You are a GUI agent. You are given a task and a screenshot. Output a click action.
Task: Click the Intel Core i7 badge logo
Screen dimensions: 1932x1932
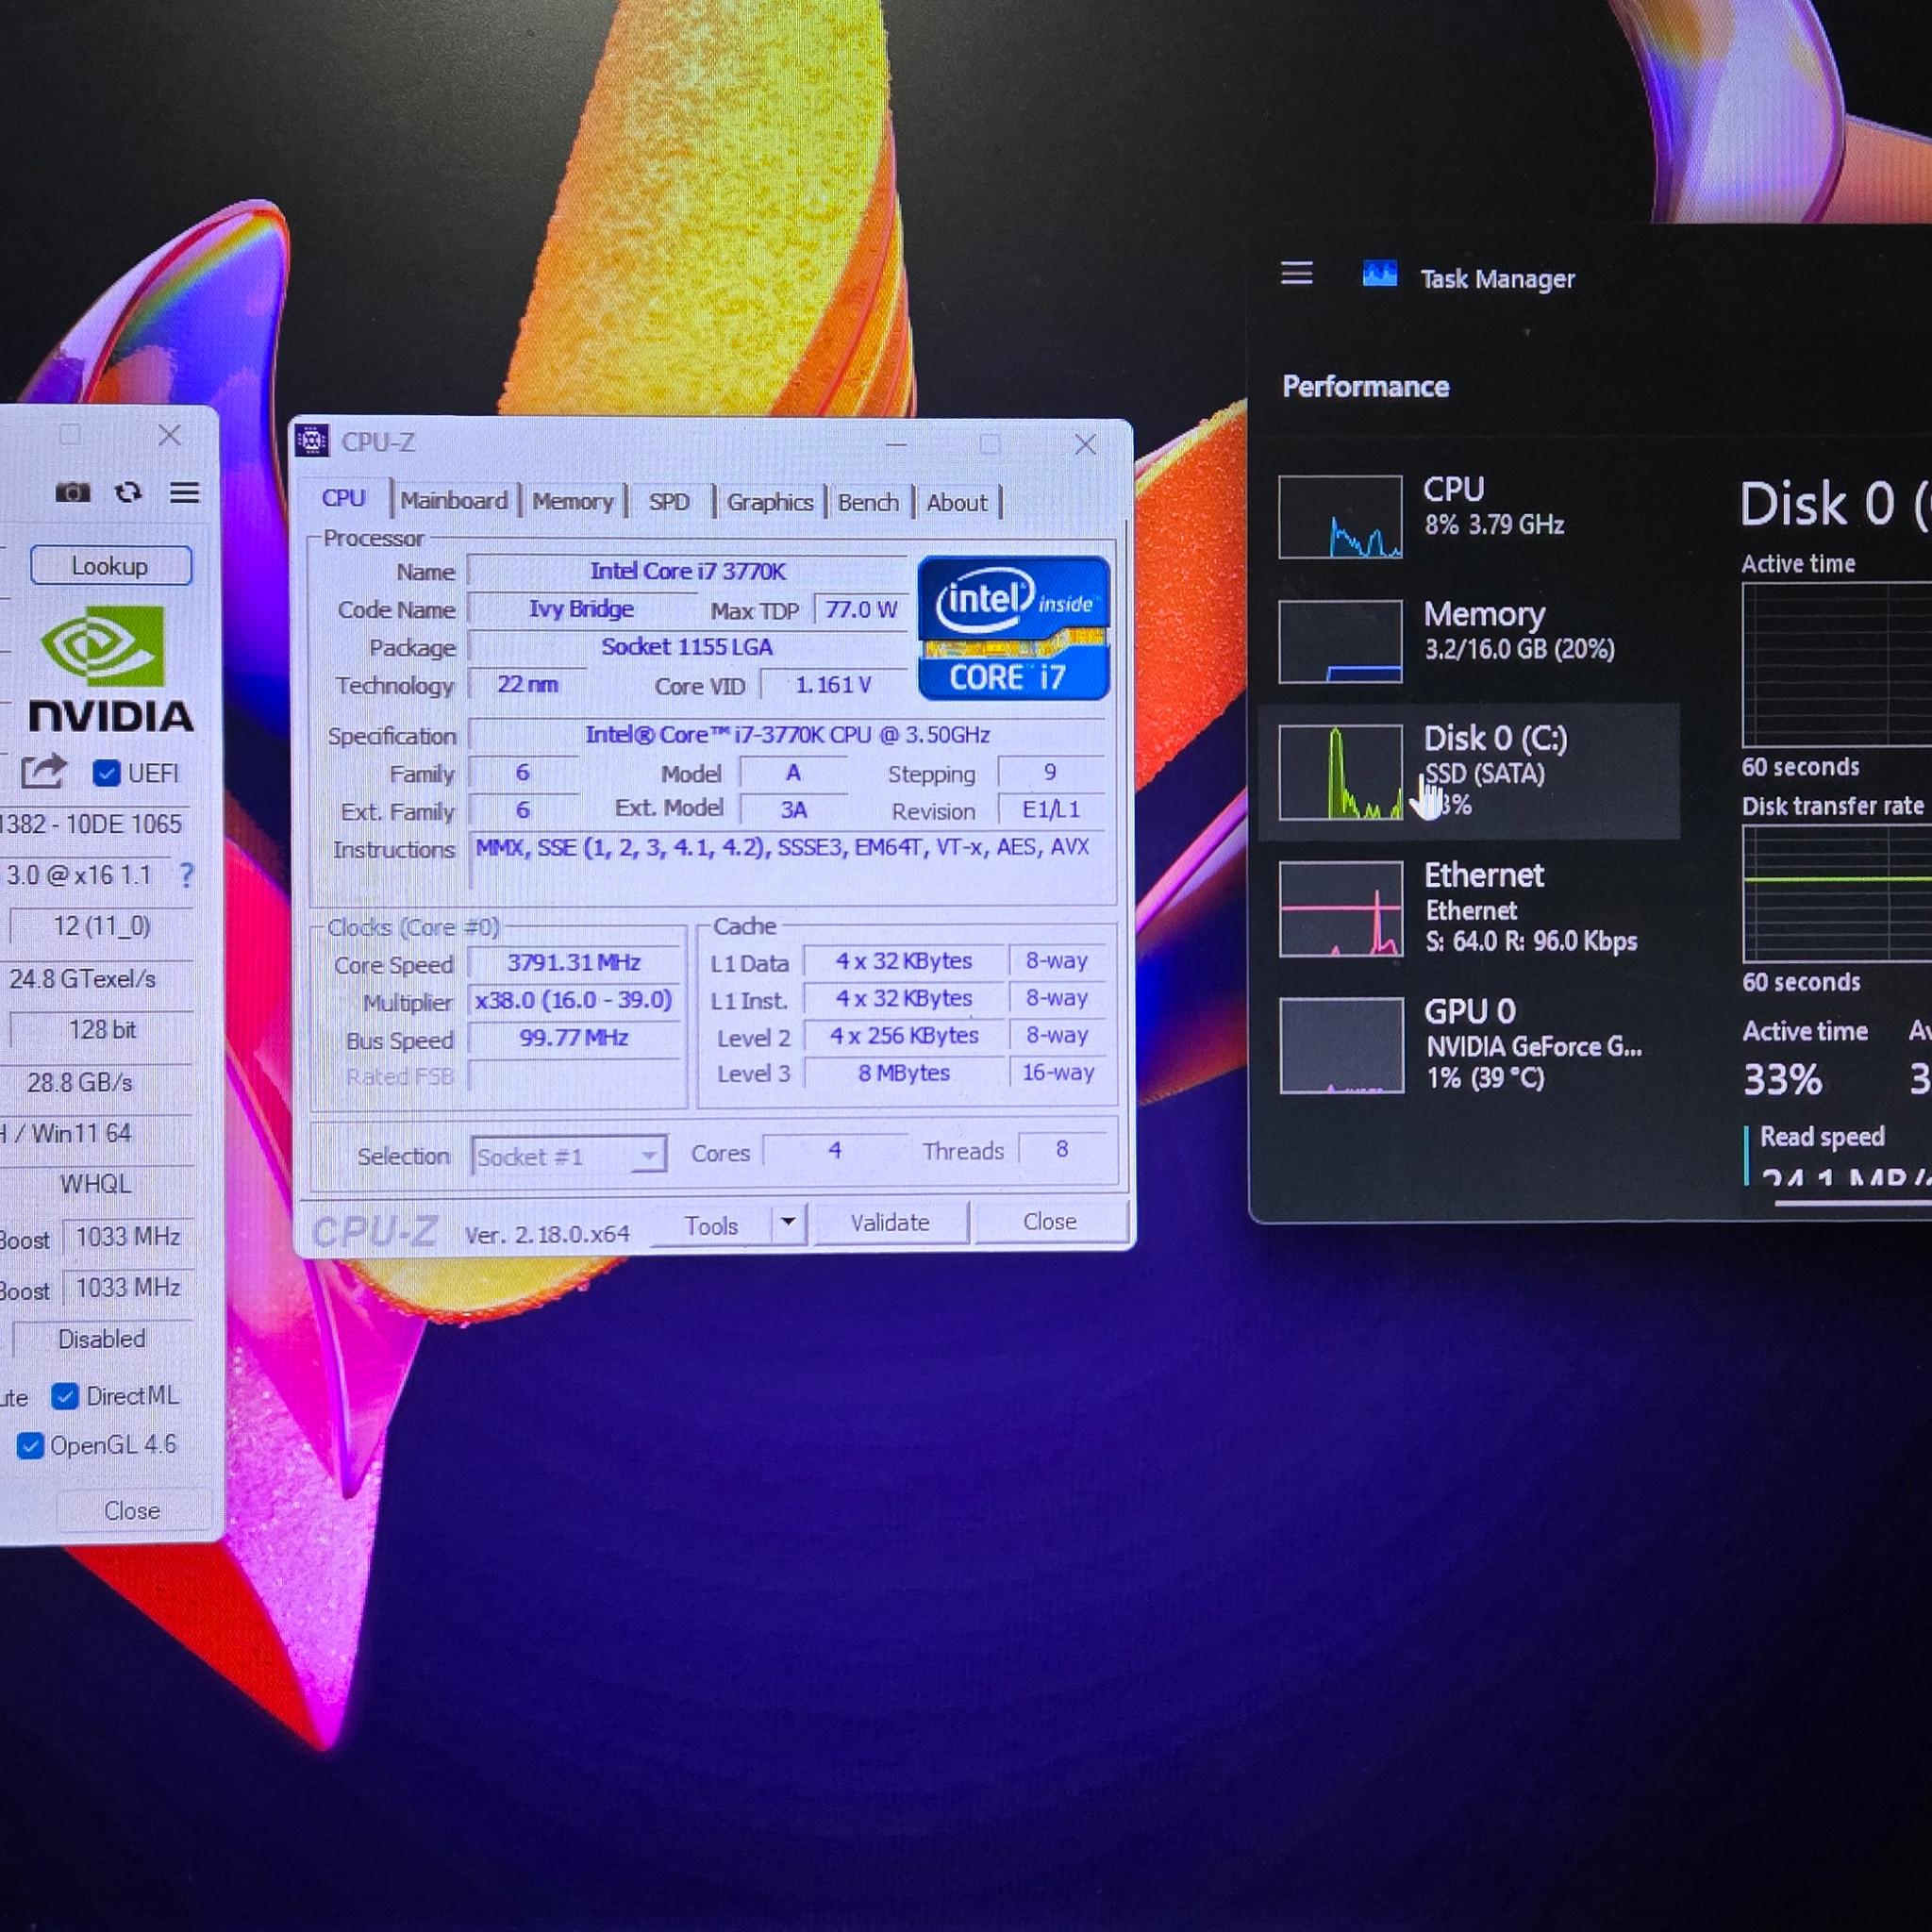[x=1013, y=627]
